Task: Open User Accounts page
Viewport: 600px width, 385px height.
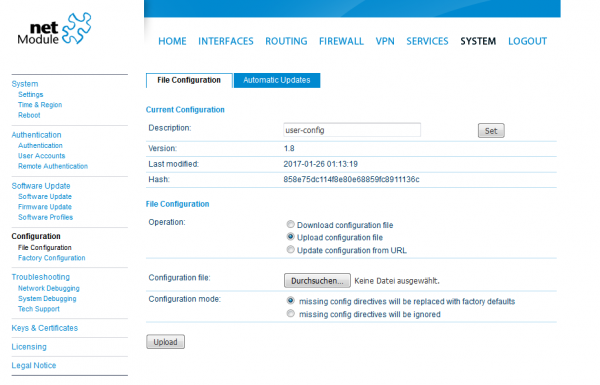Action: (41, 156)
